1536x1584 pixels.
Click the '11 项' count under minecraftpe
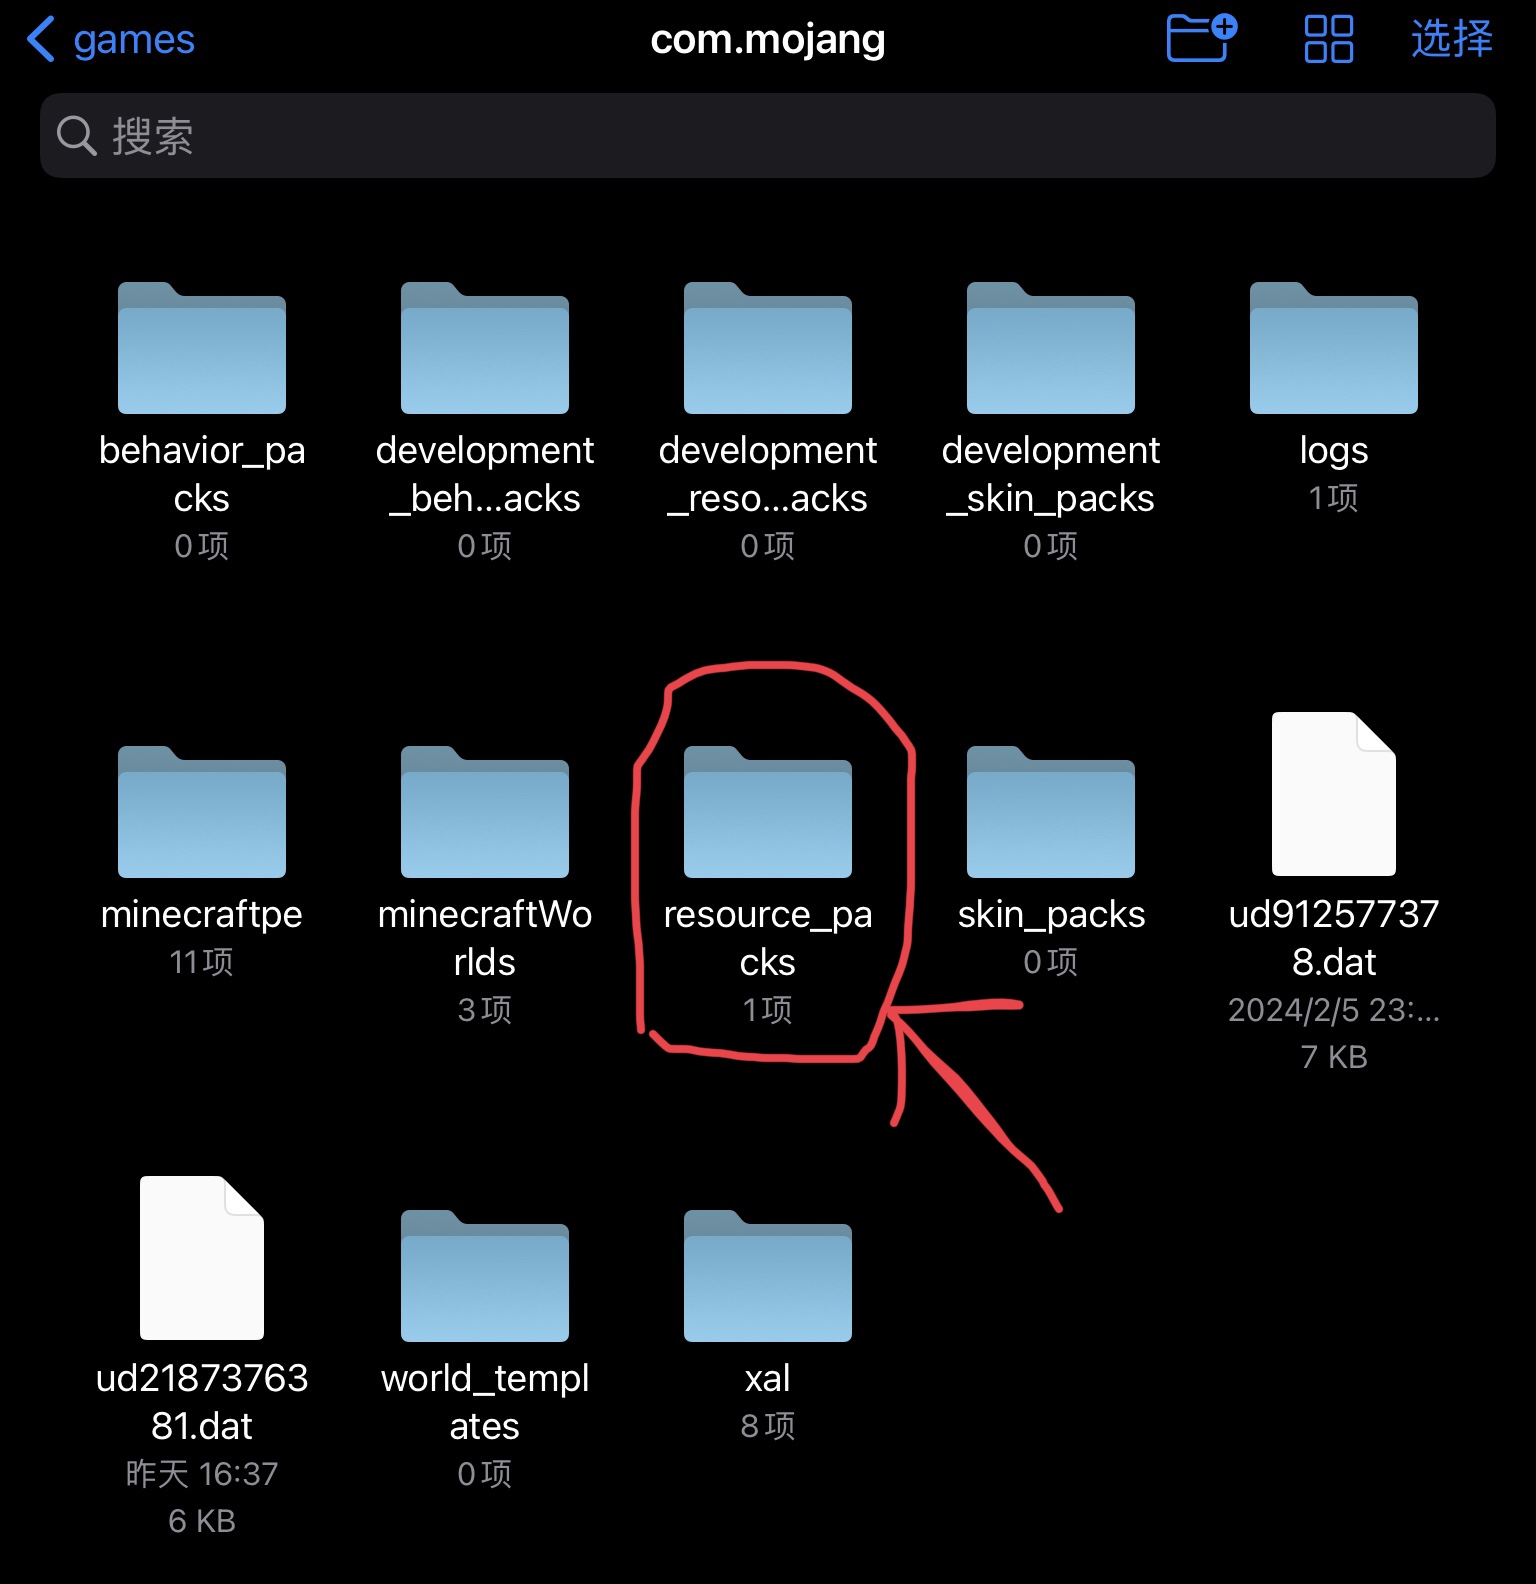pyautogui.click(x=202, y=962)
